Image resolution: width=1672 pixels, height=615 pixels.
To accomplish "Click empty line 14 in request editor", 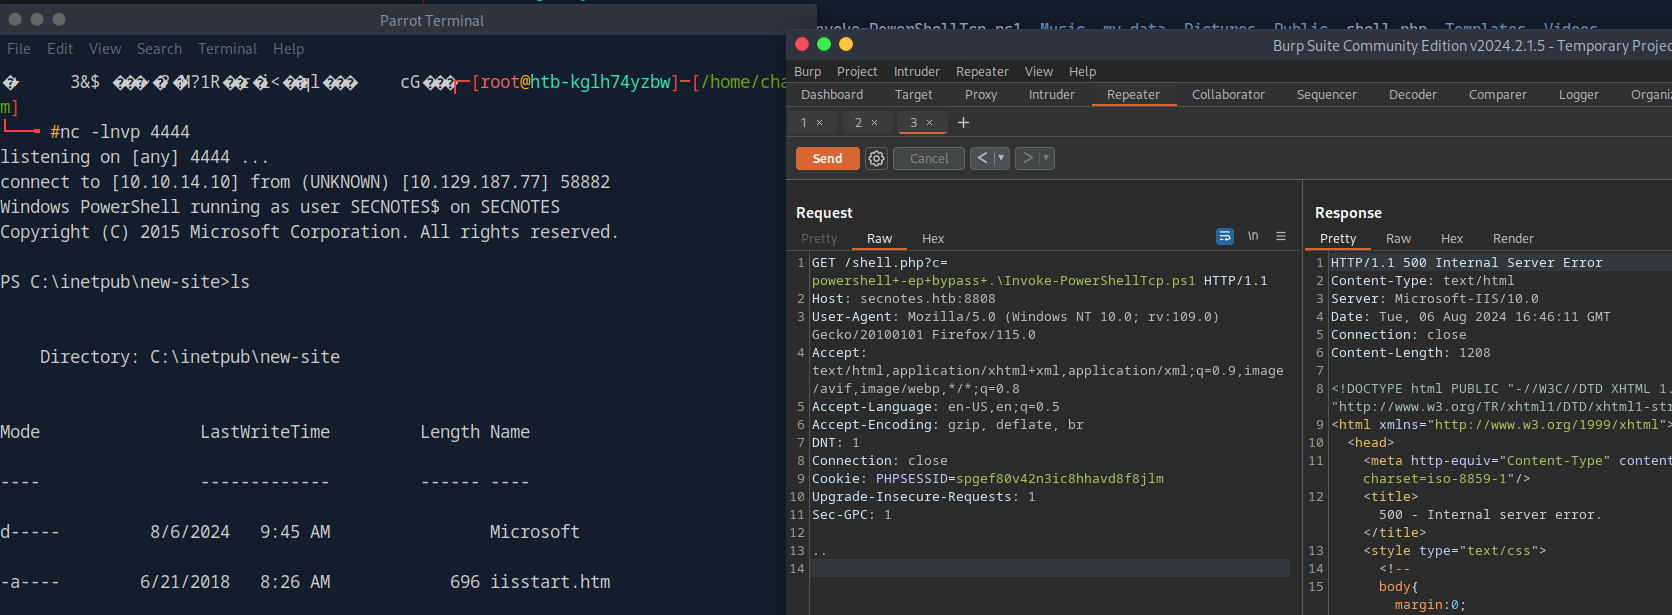I will (1050, 568).
